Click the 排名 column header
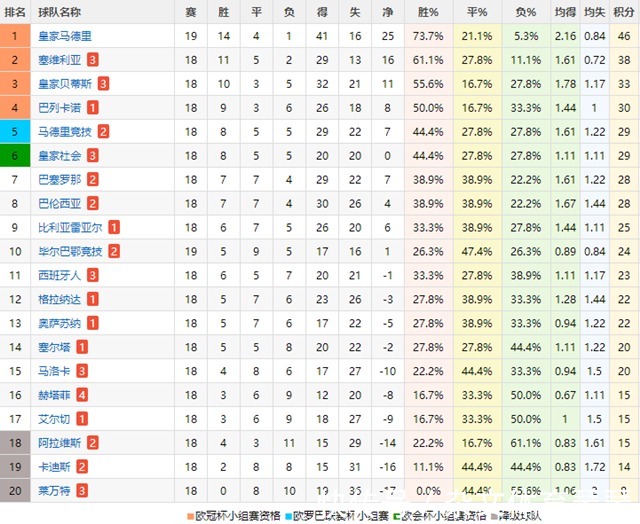 click(15, 12)
